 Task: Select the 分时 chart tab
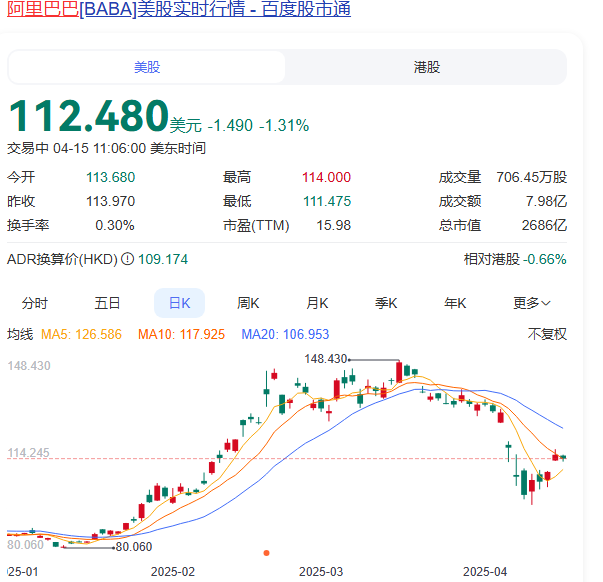point(35,303)
